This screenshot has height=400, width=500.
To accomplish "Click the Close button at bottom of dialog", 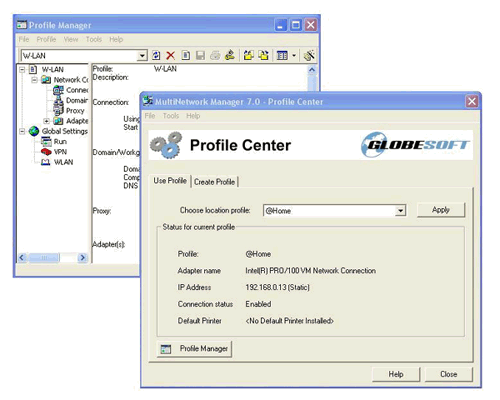I will (449, 374).
